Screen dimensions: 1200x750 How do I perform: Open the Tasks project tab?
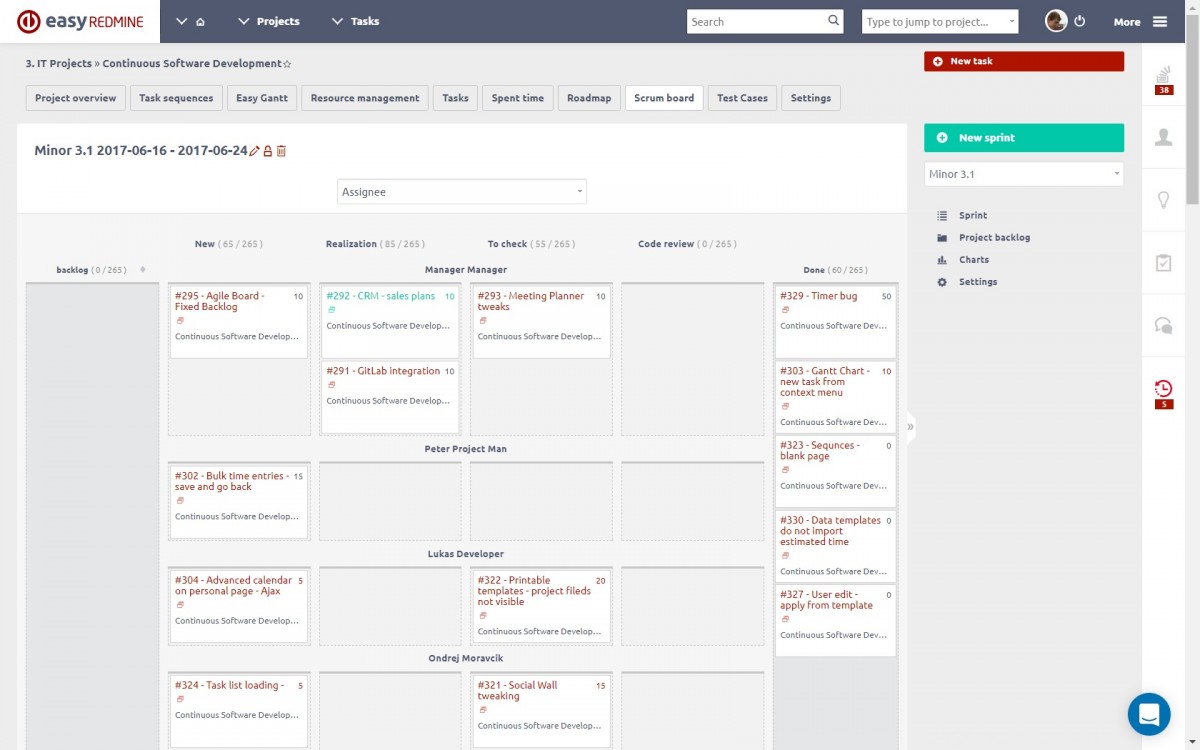pyautogui.click(x=455, y=98)
